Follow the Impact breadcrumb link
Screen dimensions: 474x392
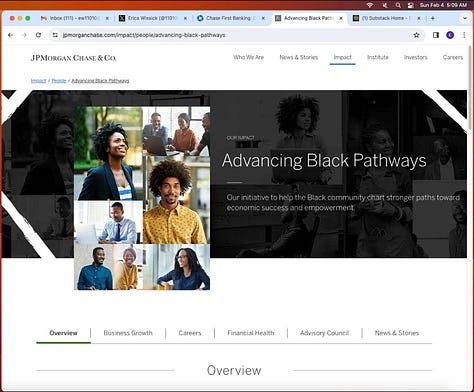coord(38,81)
